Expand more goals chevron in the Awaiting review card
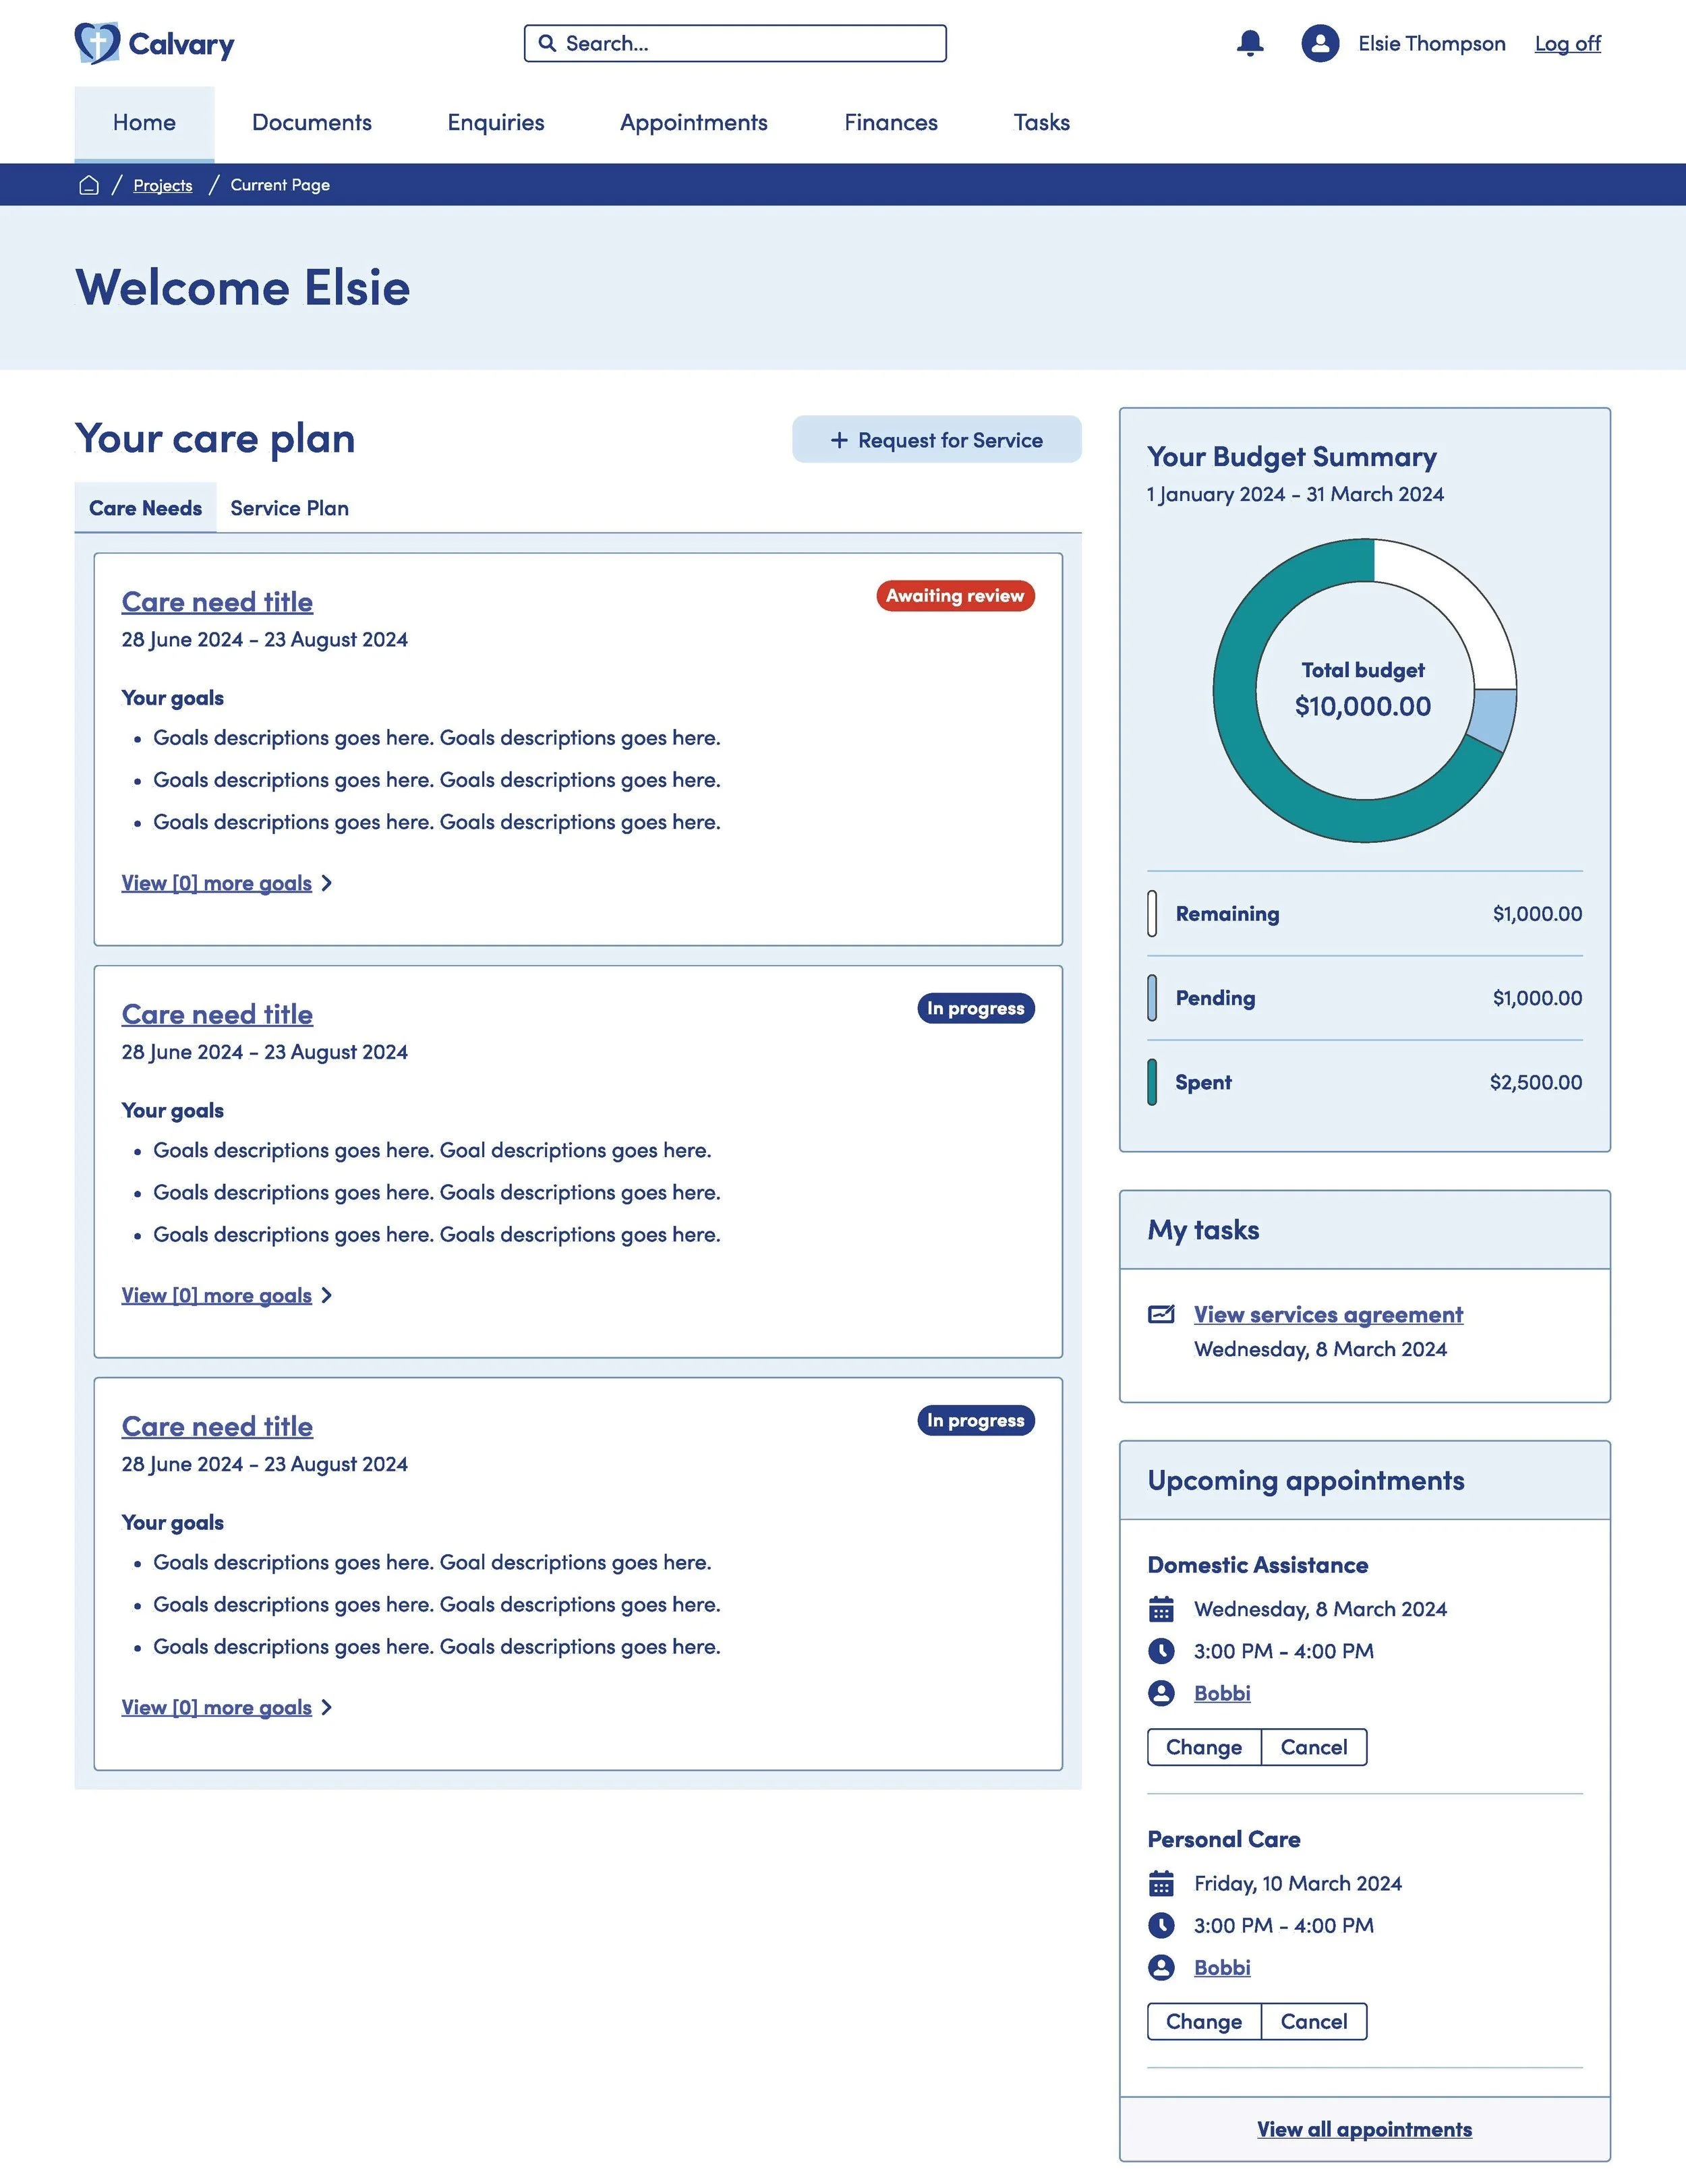The width and height of the screenshot is (1686, 2184). pos(327,883)
